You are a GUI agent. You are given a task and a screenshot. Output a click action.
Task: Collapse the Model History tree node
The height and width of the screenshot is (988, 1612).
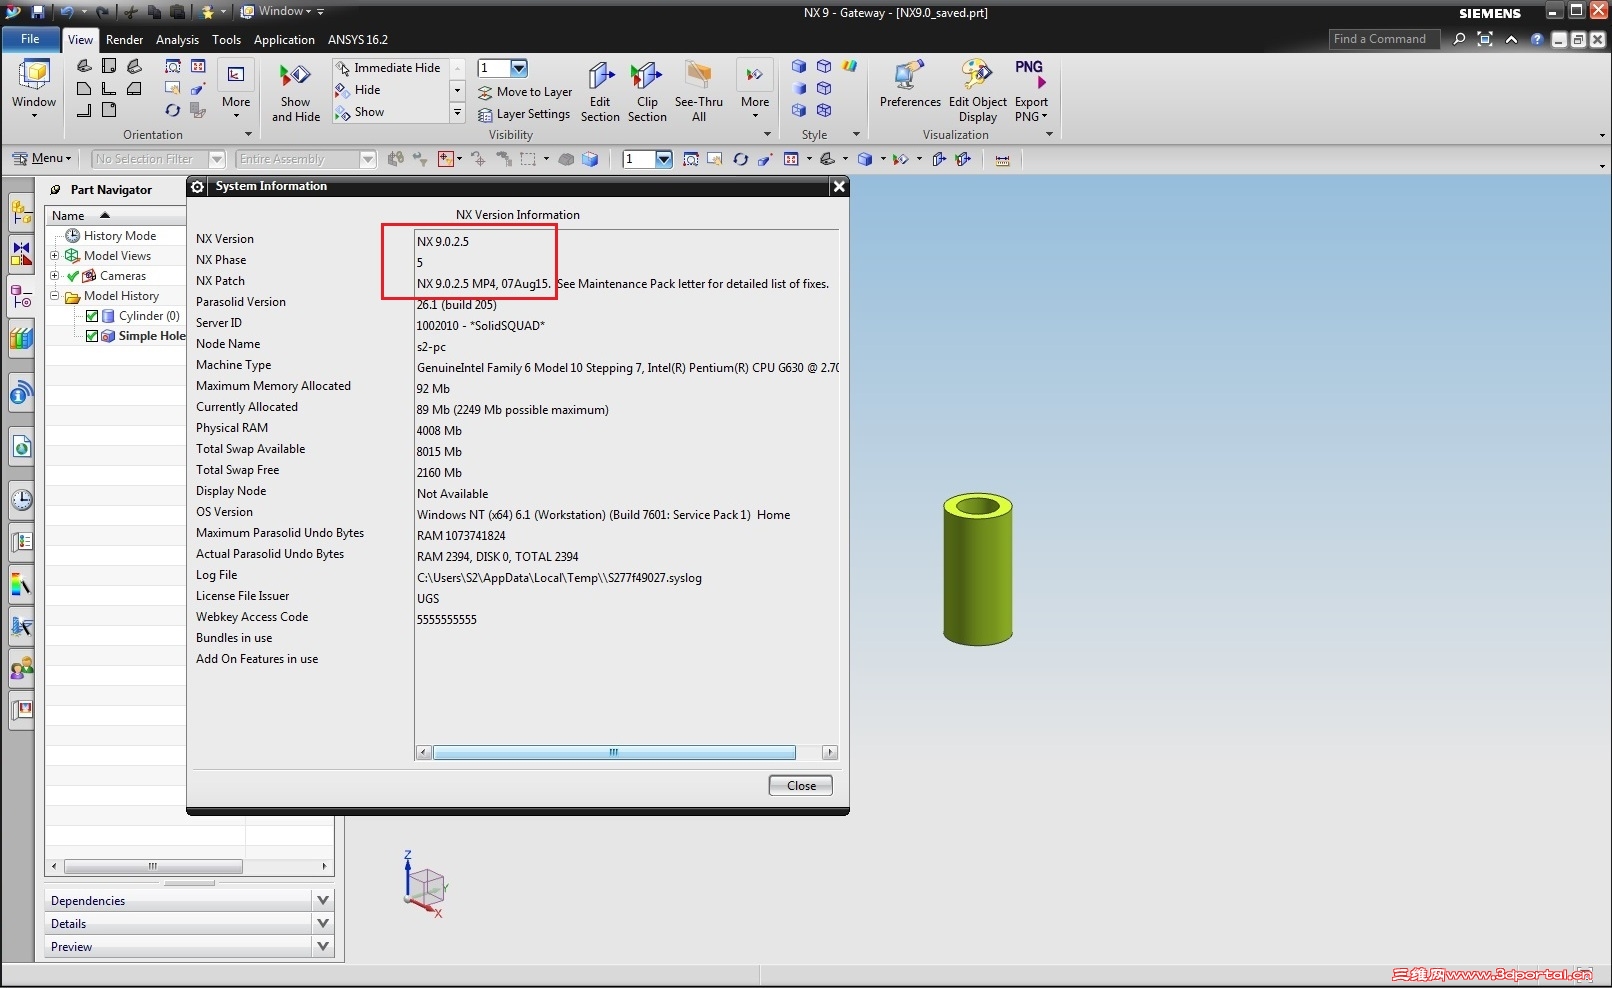point(55,296)
